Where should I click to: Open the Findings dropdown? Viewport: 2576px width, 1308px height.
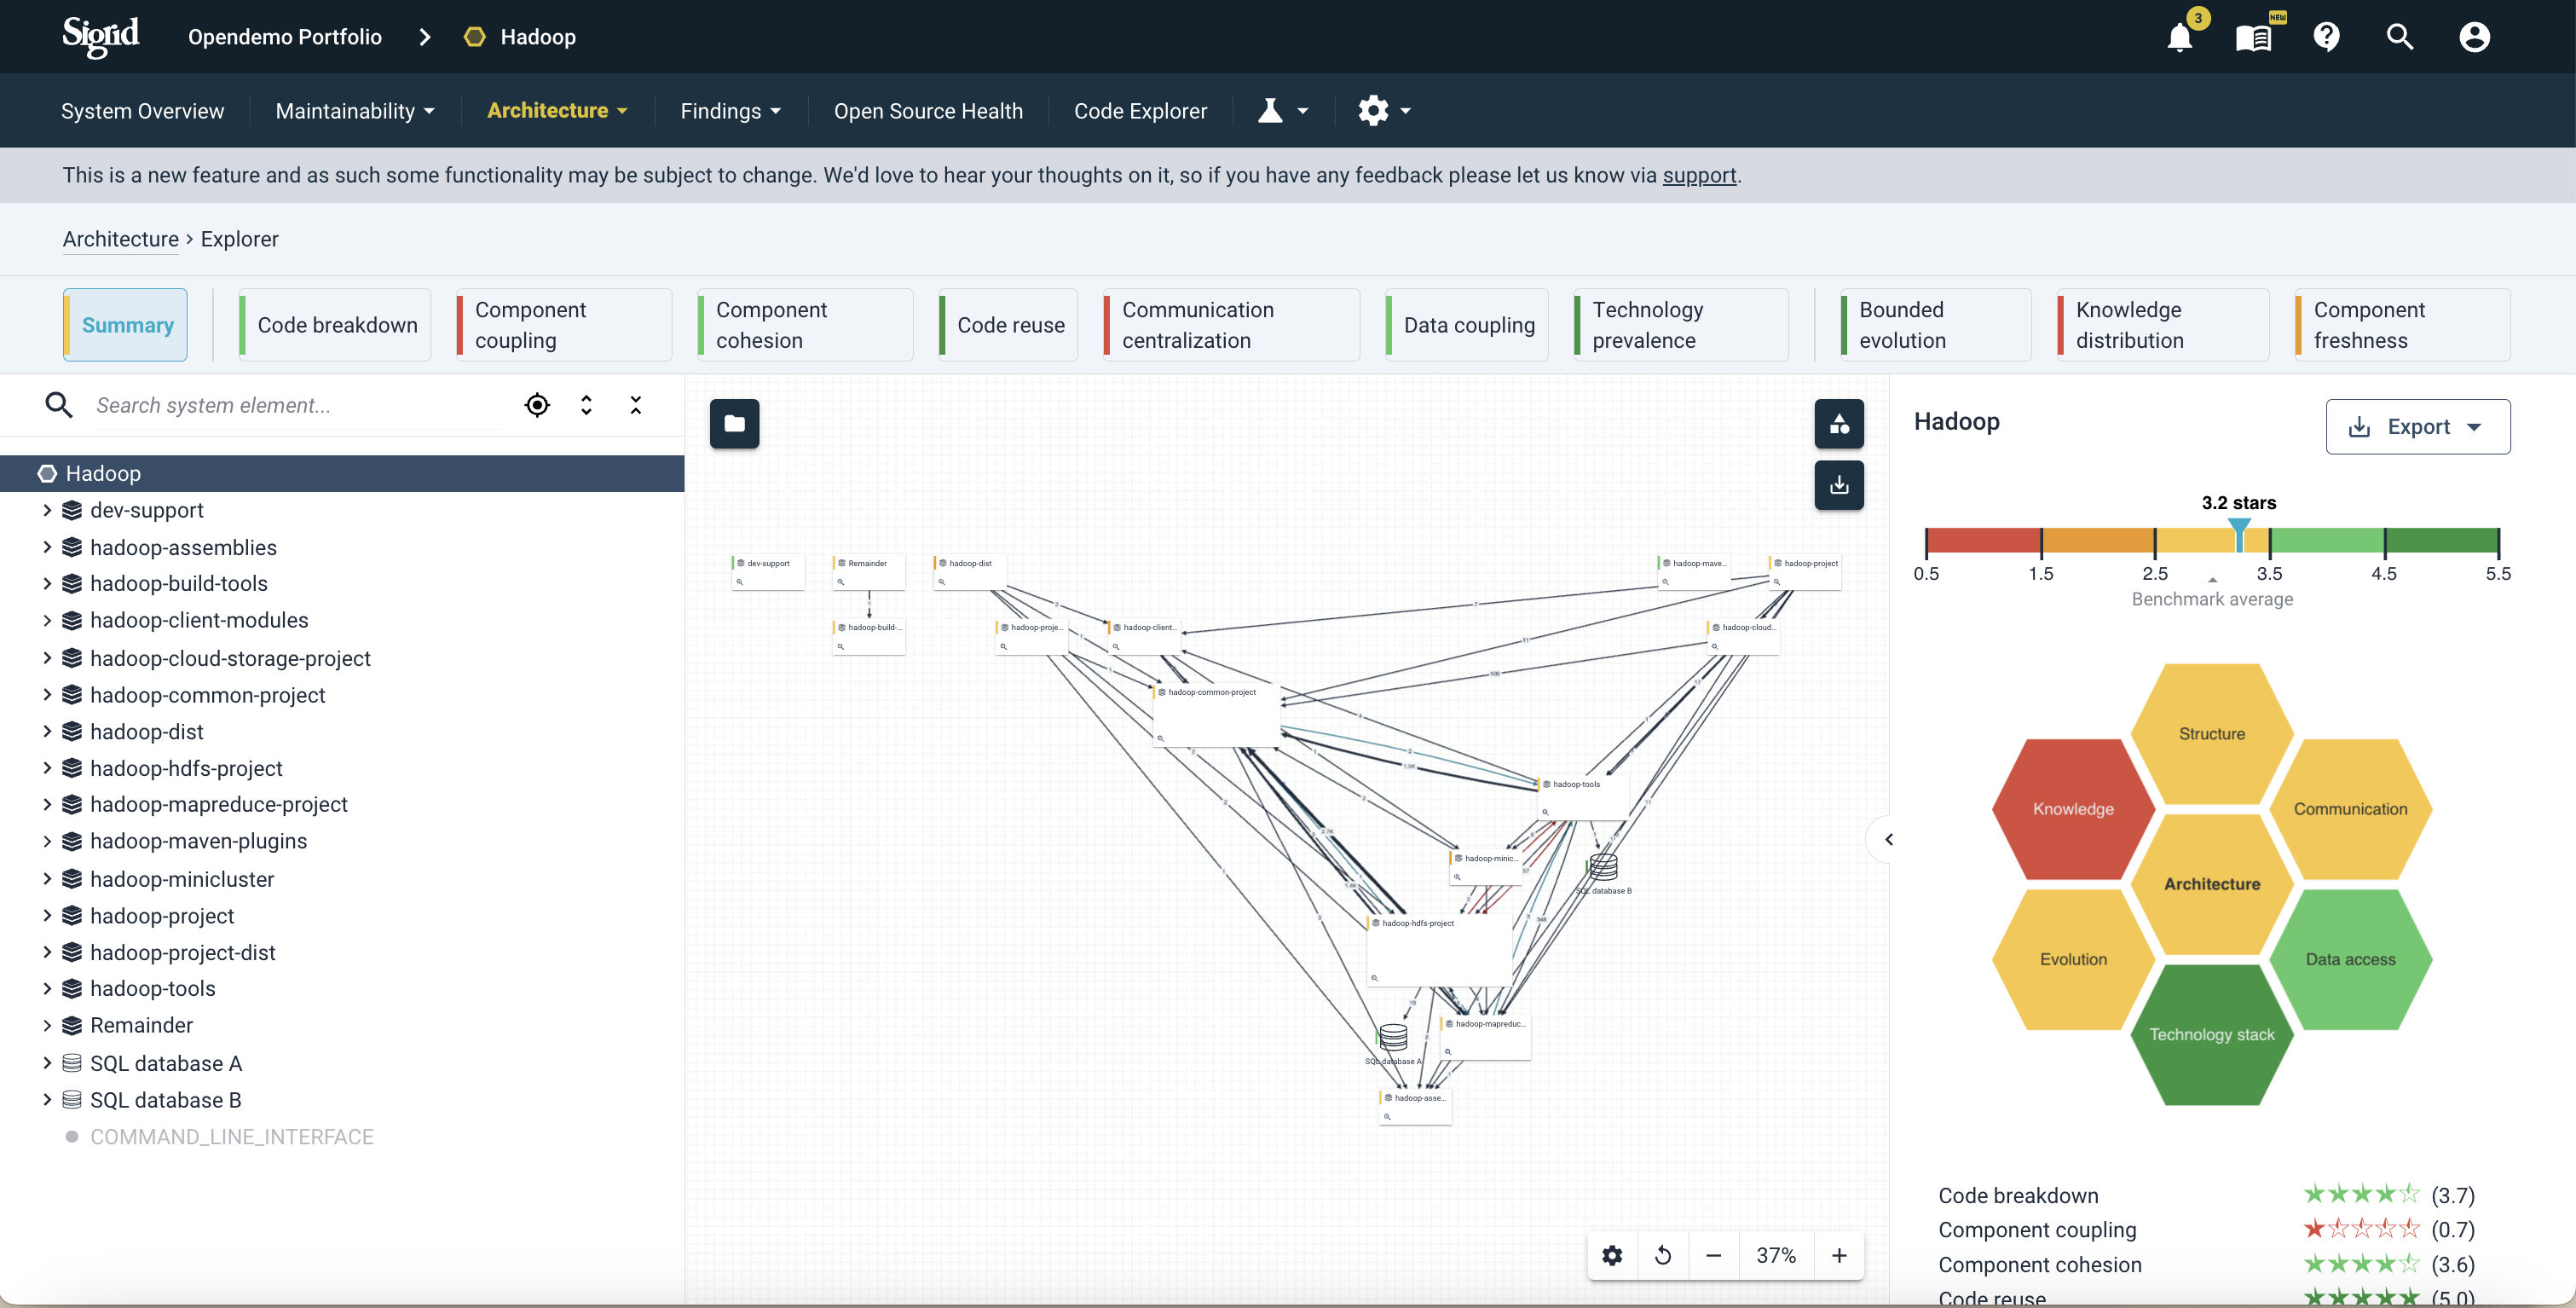[730, 111]
